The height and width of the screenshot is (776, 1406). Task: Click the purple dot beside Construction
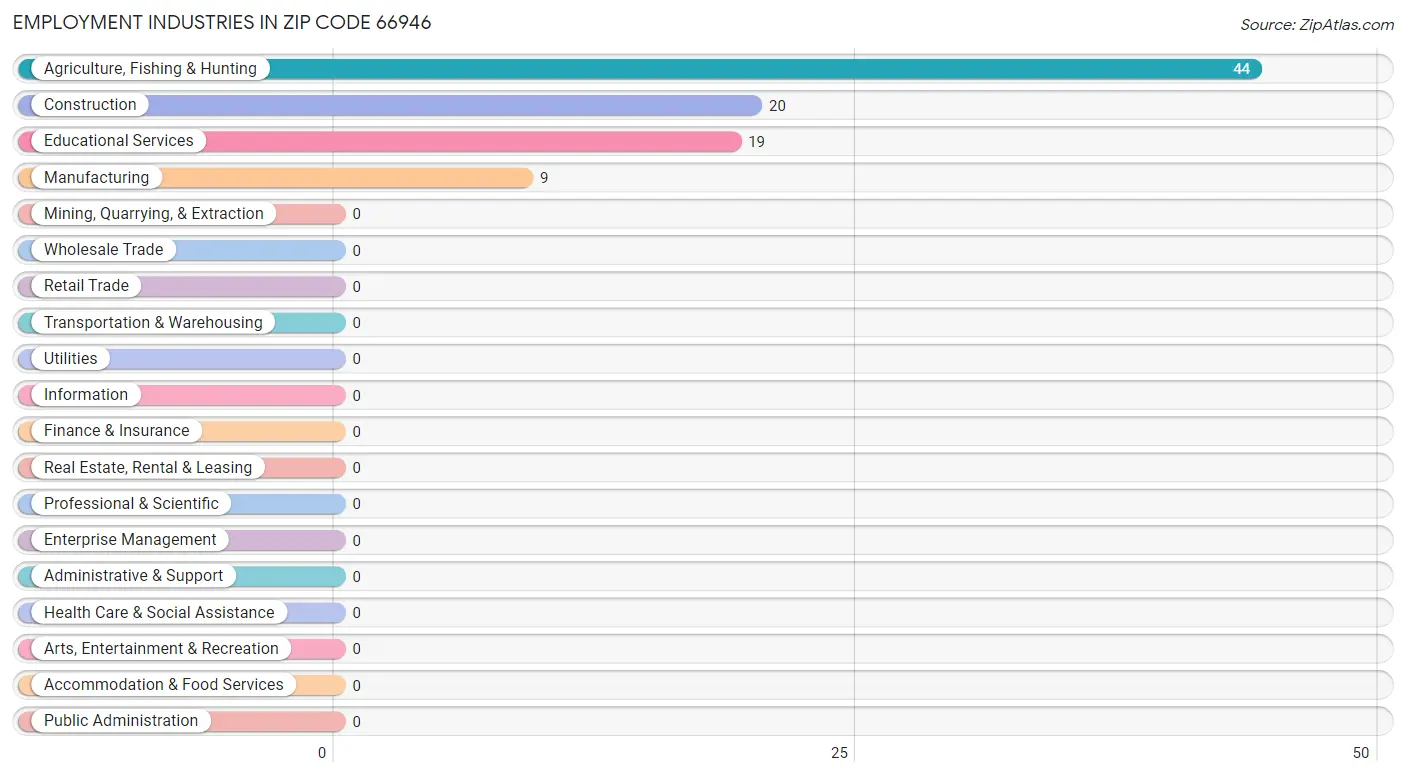click(27, 105)
